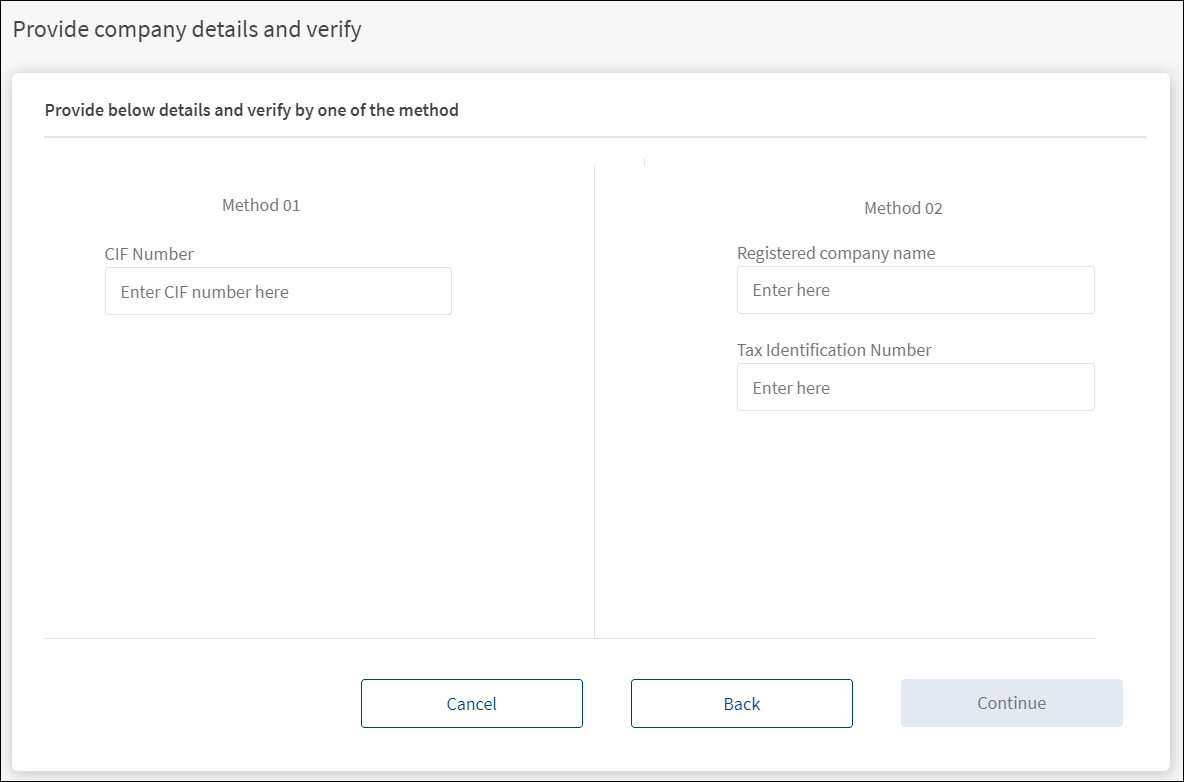This screenshot has width=1184, height=782.
Task: Click the 'Tax Identification Number' label text
Action: 834,350
